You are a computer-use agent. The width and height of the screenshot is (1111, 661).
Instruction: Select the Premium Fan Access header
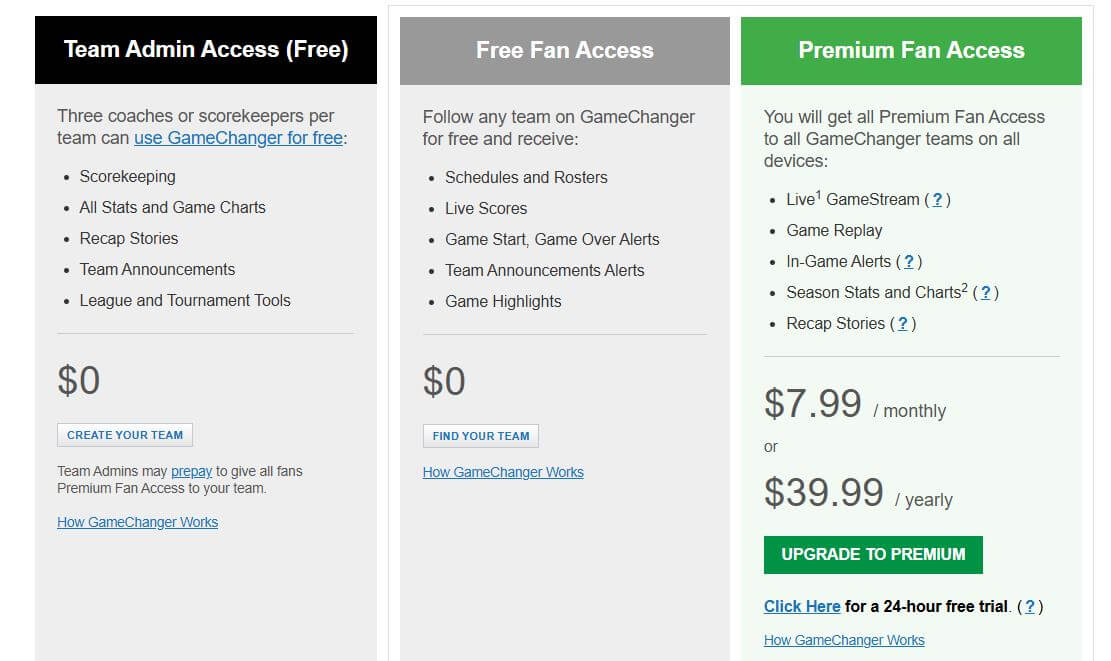click(911, 49)
